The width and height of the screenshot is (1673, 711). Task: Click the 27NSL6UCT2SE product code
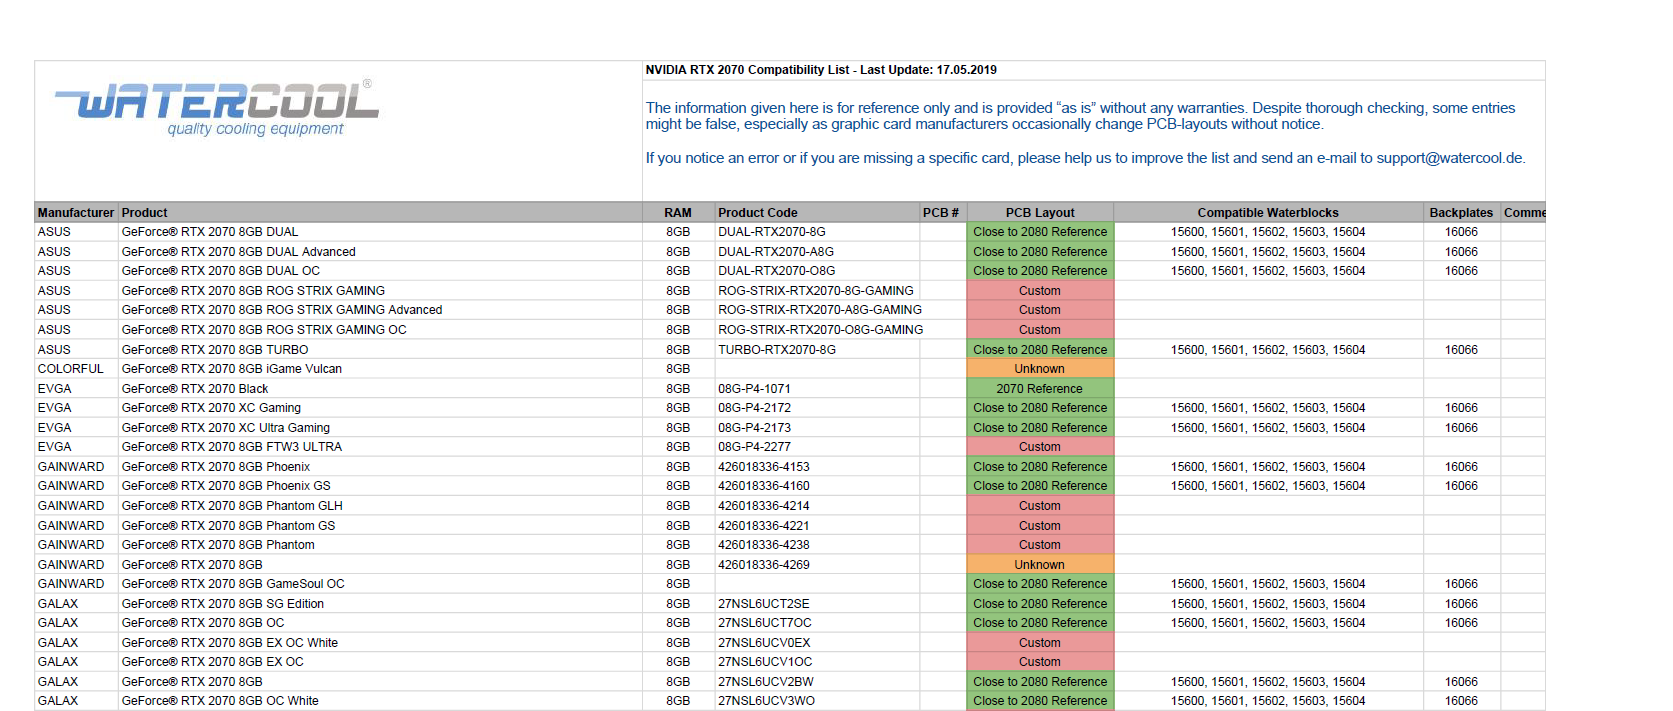[764, 604]
